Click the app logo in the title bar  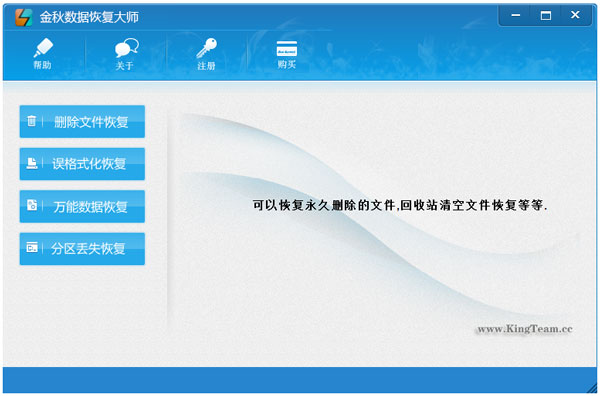pyautogui.click(x=24, y=17)
